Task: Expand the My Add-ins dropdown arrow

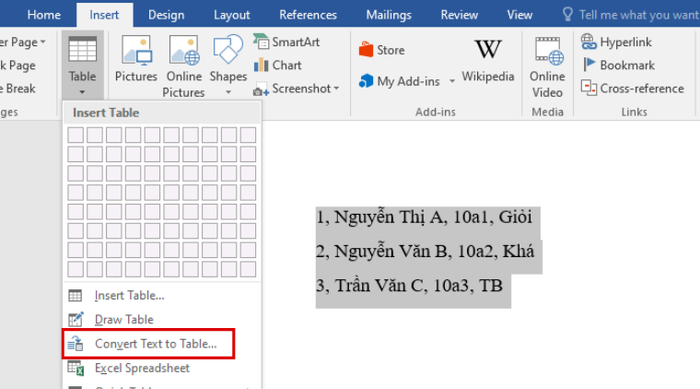Action: coord(452,81)
